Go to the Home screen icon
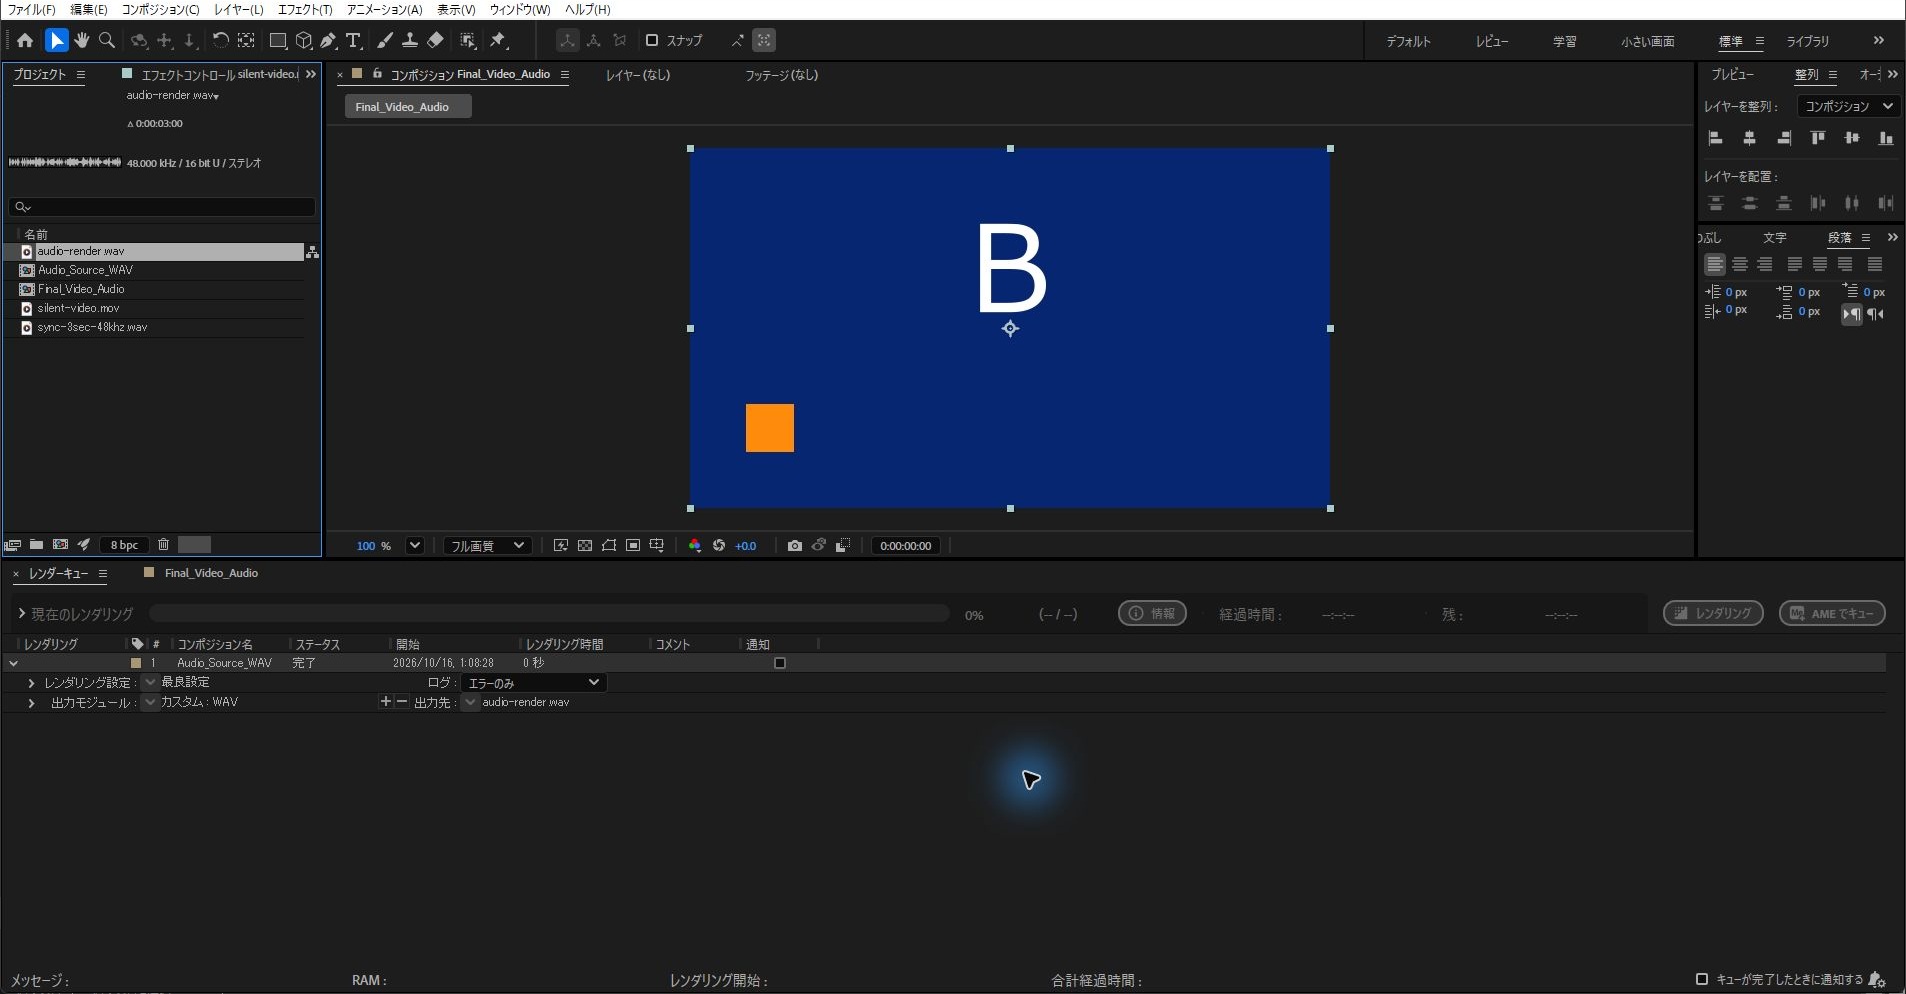This screenshot has width=1906, height=994. [x=25, y=41]
